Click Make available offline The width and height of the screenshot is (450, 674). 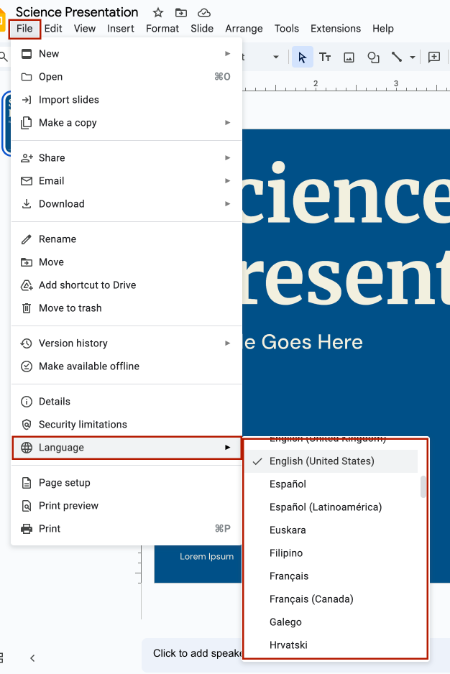click(x=126, y=366)
